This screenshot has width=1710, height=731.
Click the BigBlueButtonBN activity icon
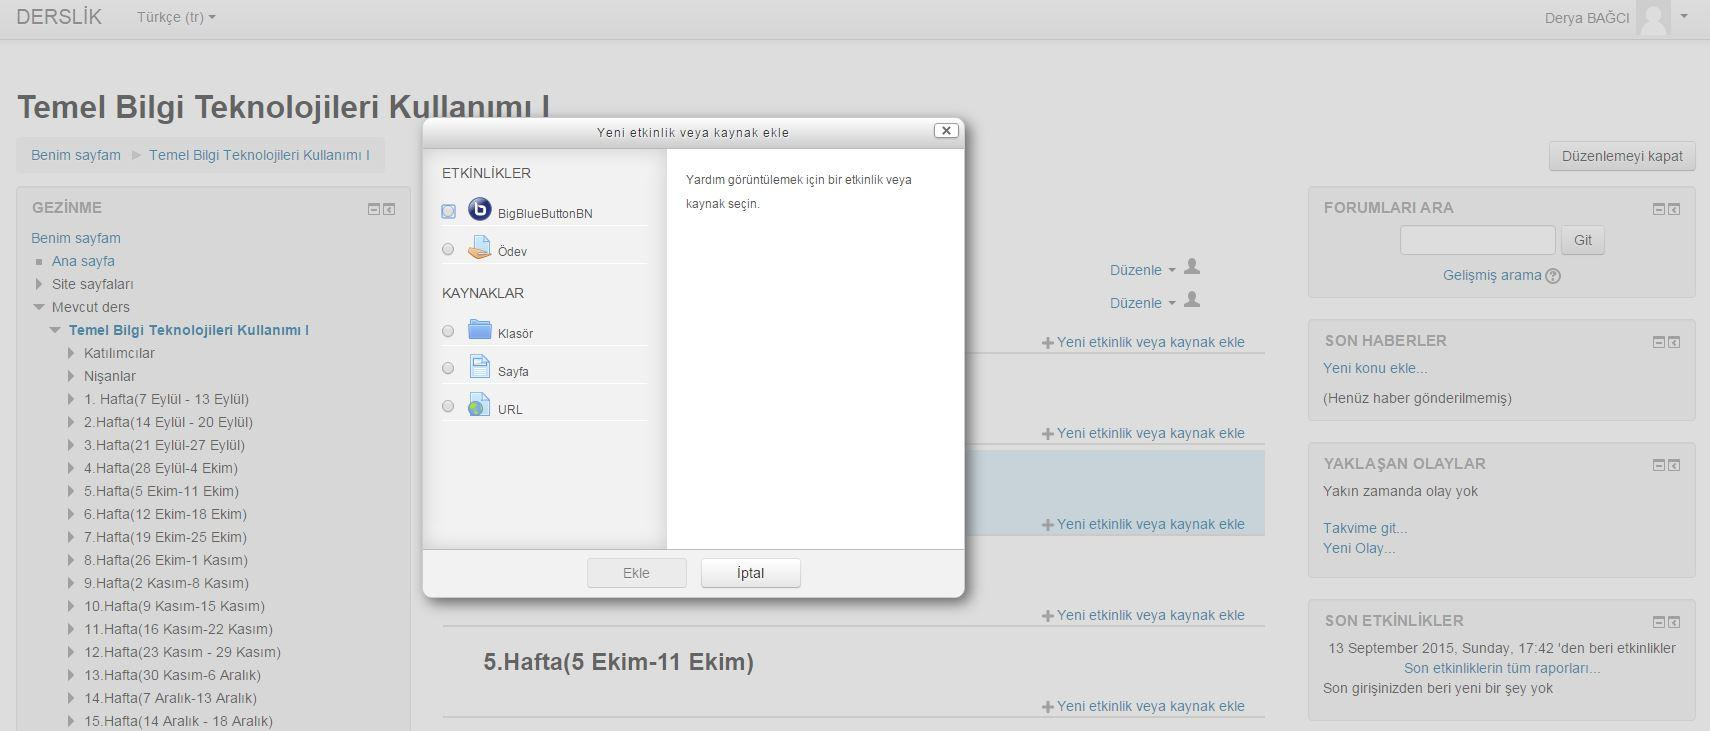480,209
